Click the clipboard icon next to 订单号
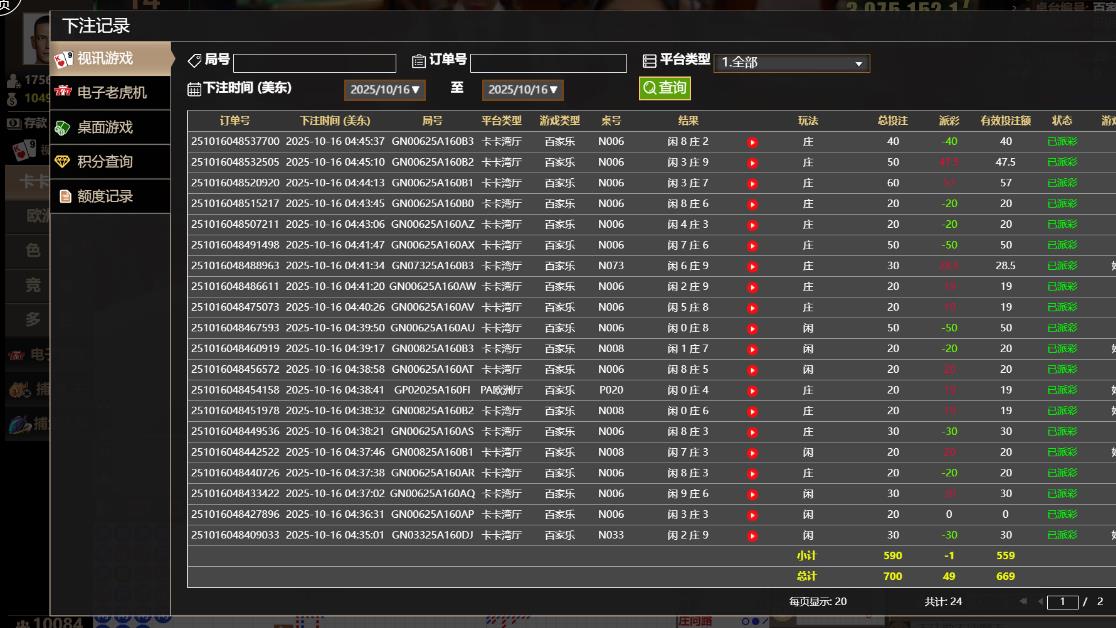 coord(419,62)
